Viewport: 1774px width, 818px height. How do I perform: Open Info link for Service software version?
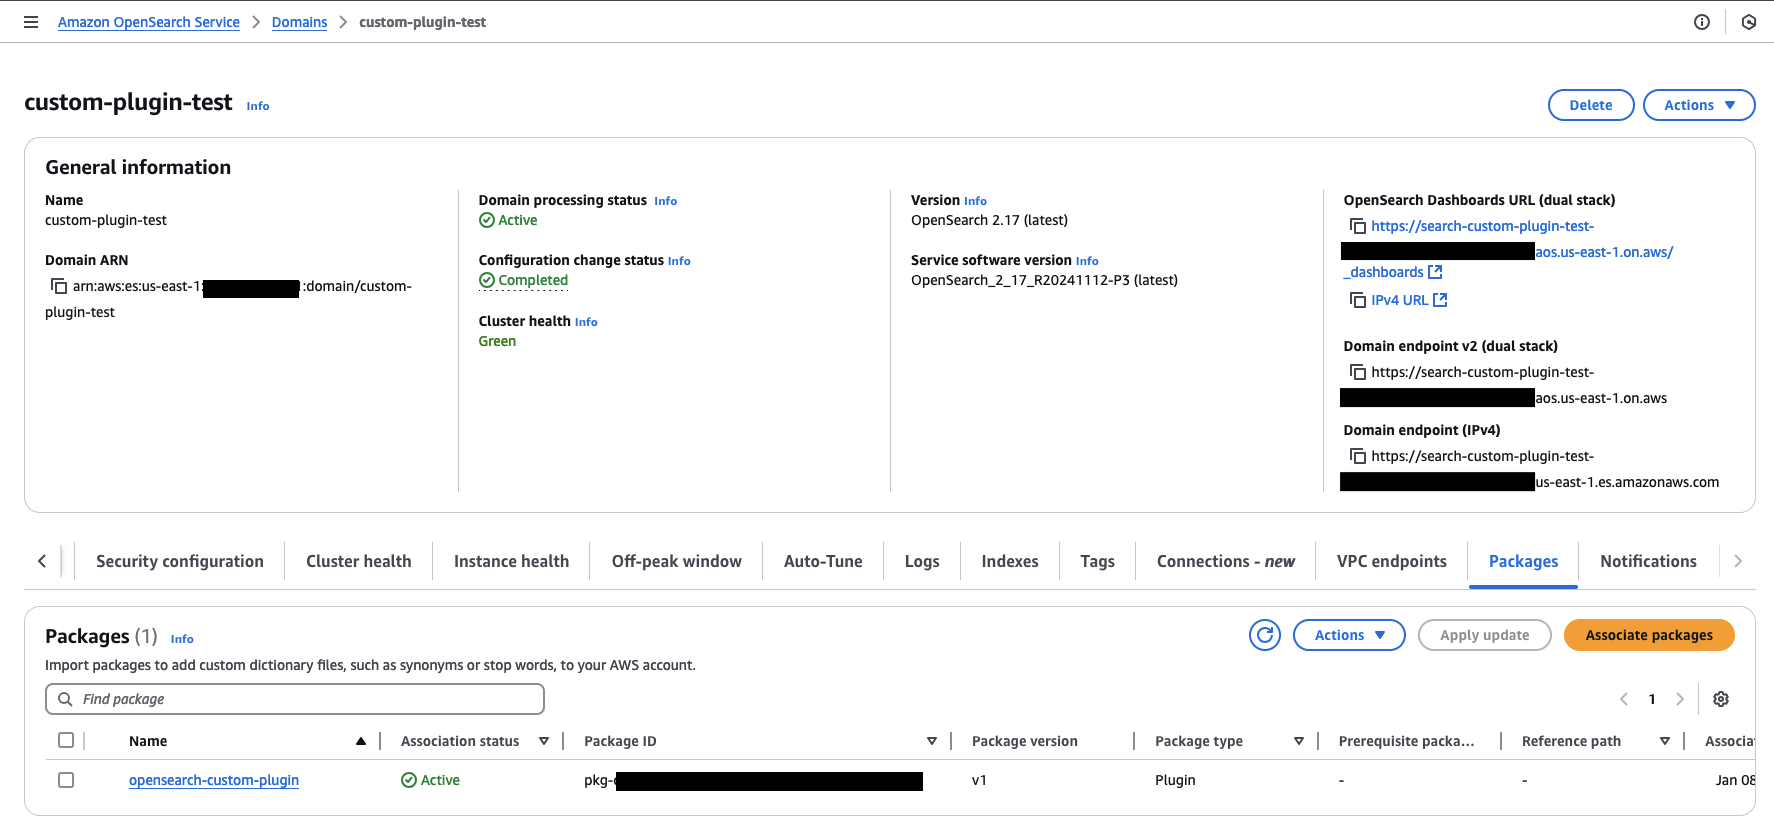(x=1087, y=261)
